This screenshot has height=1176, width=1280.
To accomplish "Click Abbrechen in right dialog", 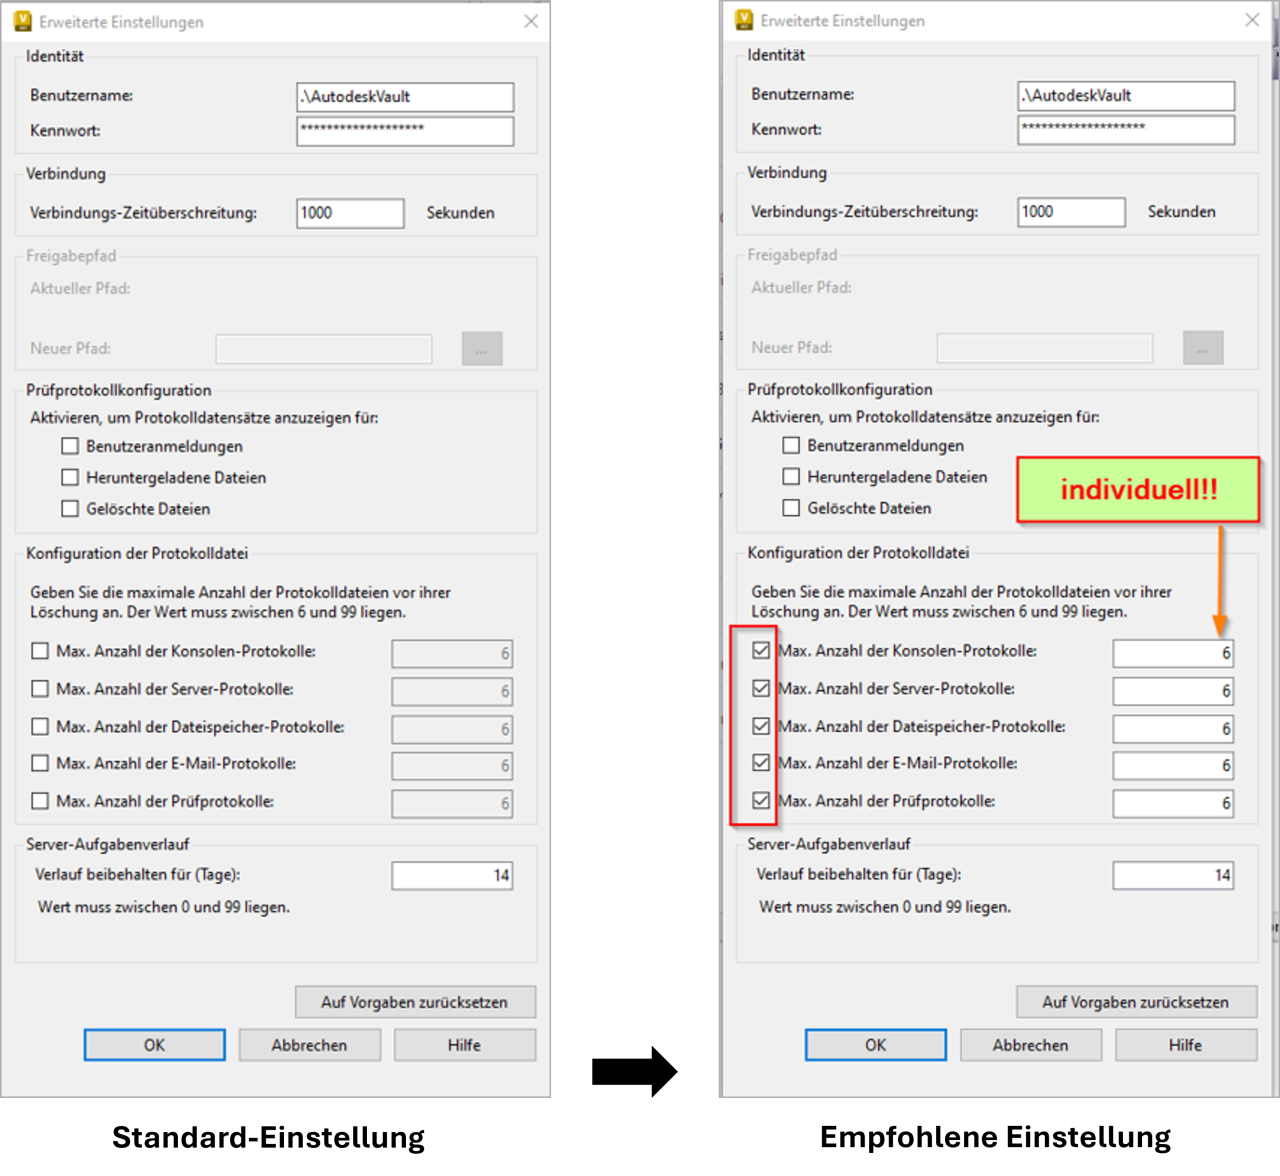I will tap(1031, 1045).
